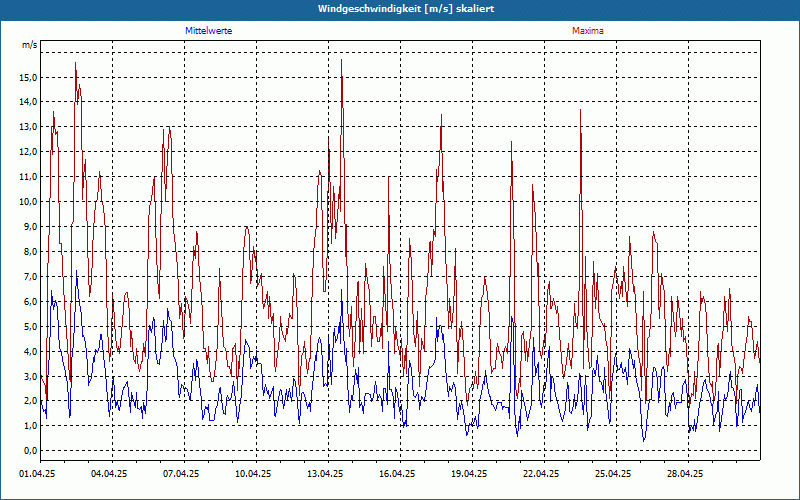Click the 2,0 y-axis value

coord(31,401)
